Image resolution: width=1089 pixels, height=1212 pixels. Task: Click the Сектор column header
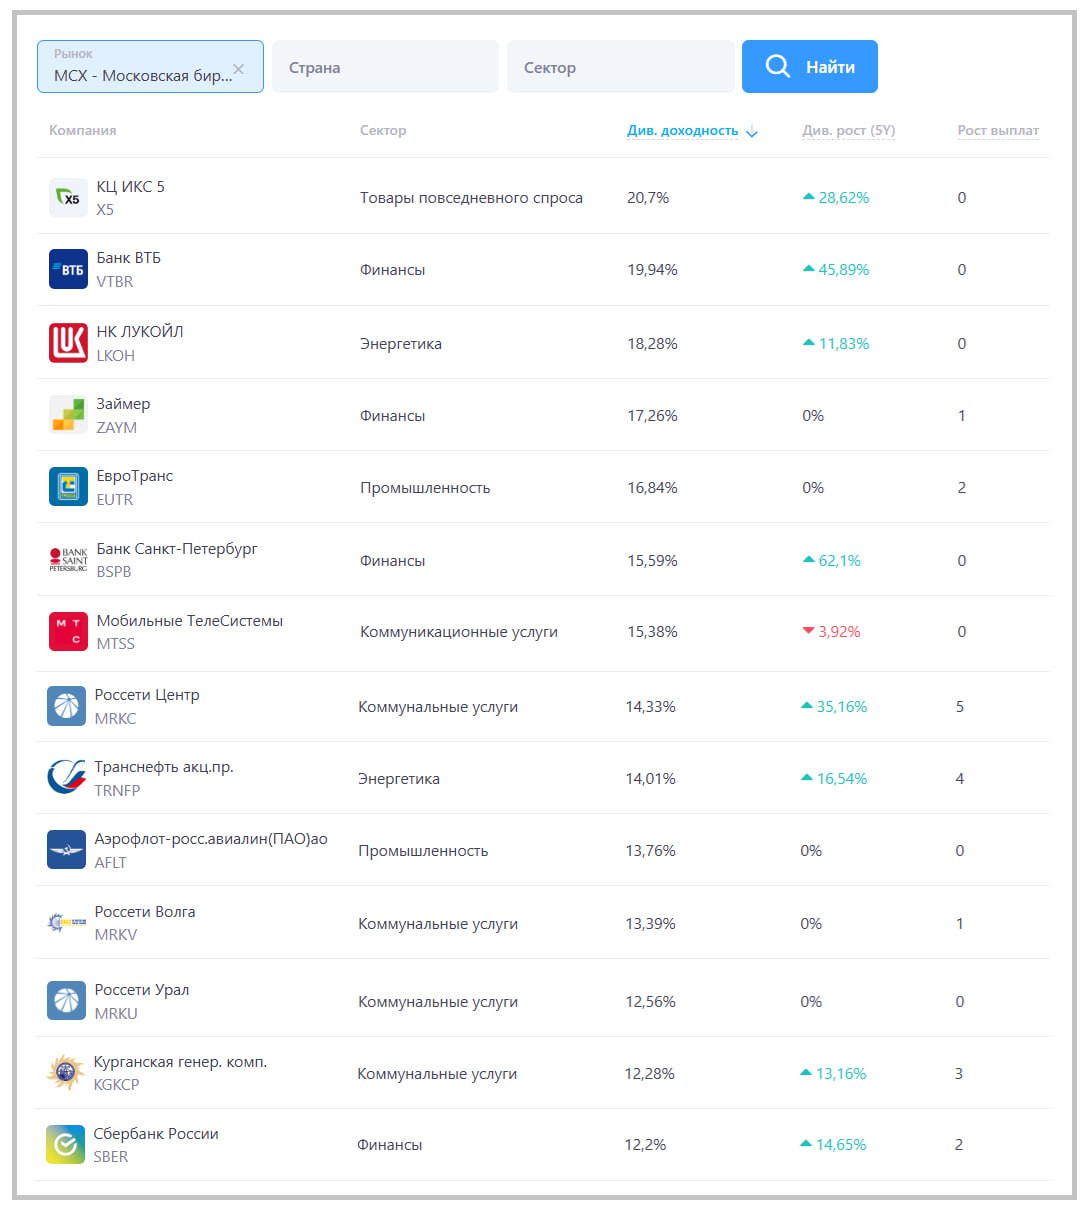383,131
